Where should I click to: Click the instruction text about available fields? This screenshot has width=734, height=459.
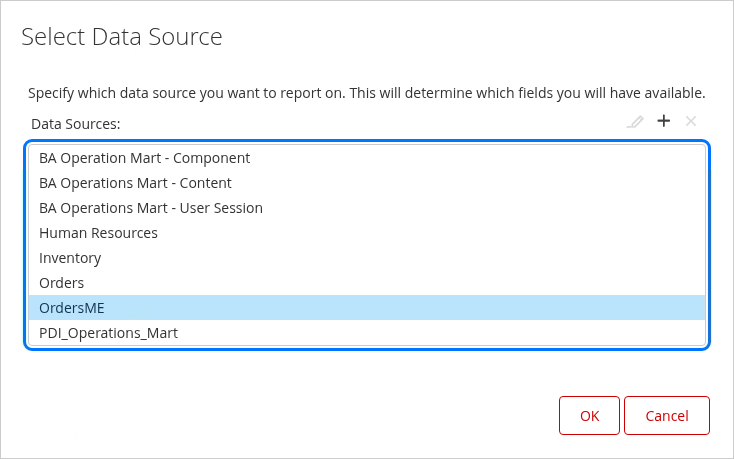point(366,93)
